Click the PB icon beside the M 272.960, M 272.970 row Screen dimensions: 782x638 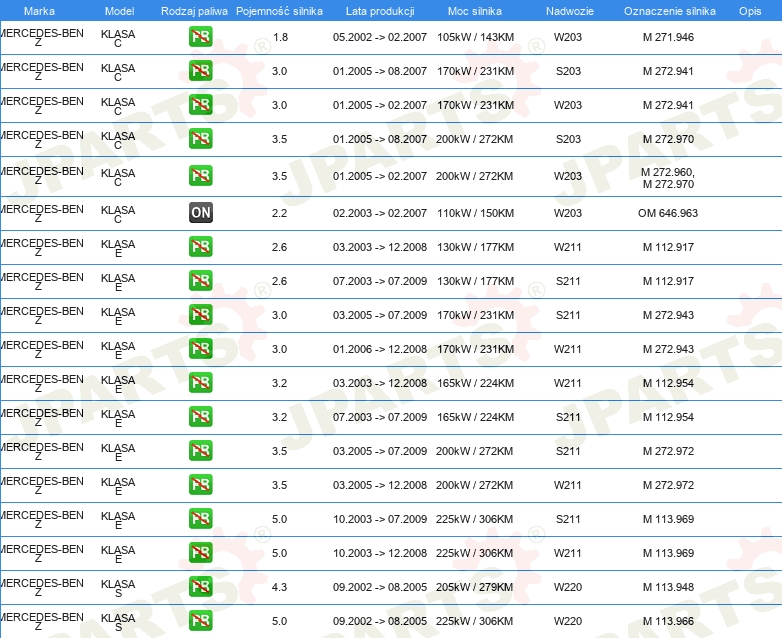point(200,176)
